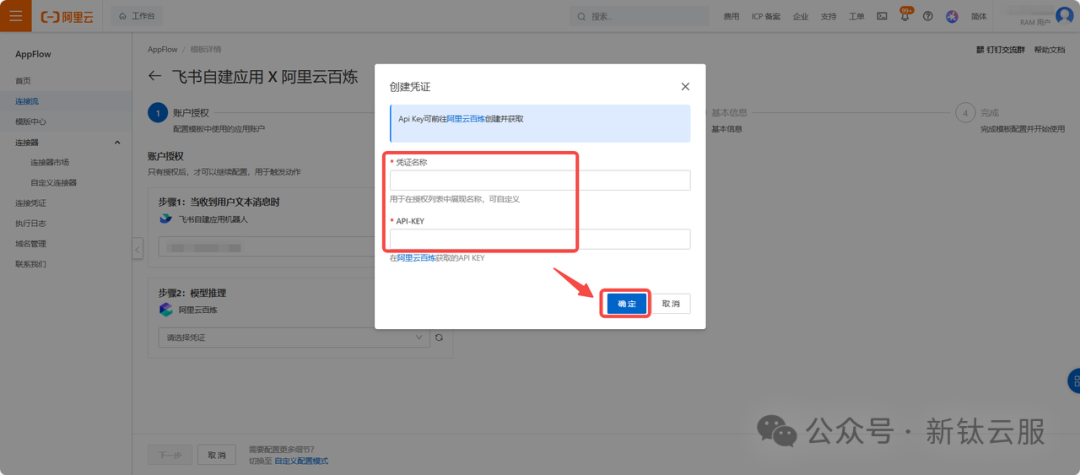The width and height of the screenshot is (1080, 475).
Task: Open the 企业 menu
Action: click(800, 17)
